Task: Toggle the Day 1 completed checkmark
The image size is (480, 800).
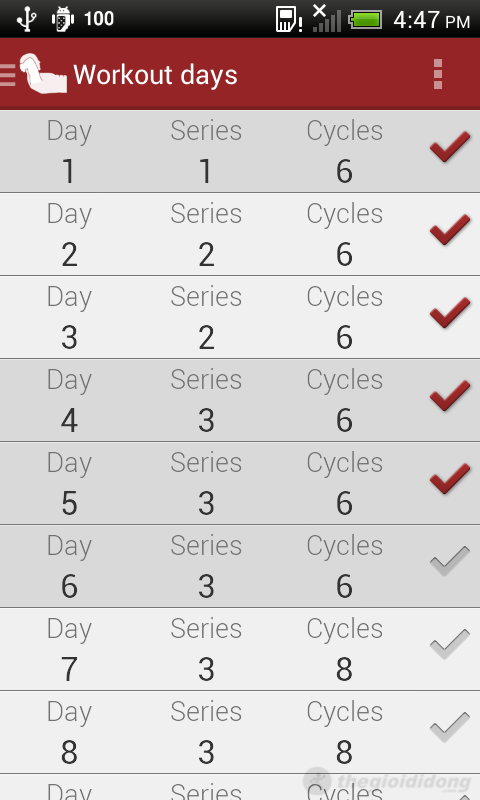Action: (450, 146)
